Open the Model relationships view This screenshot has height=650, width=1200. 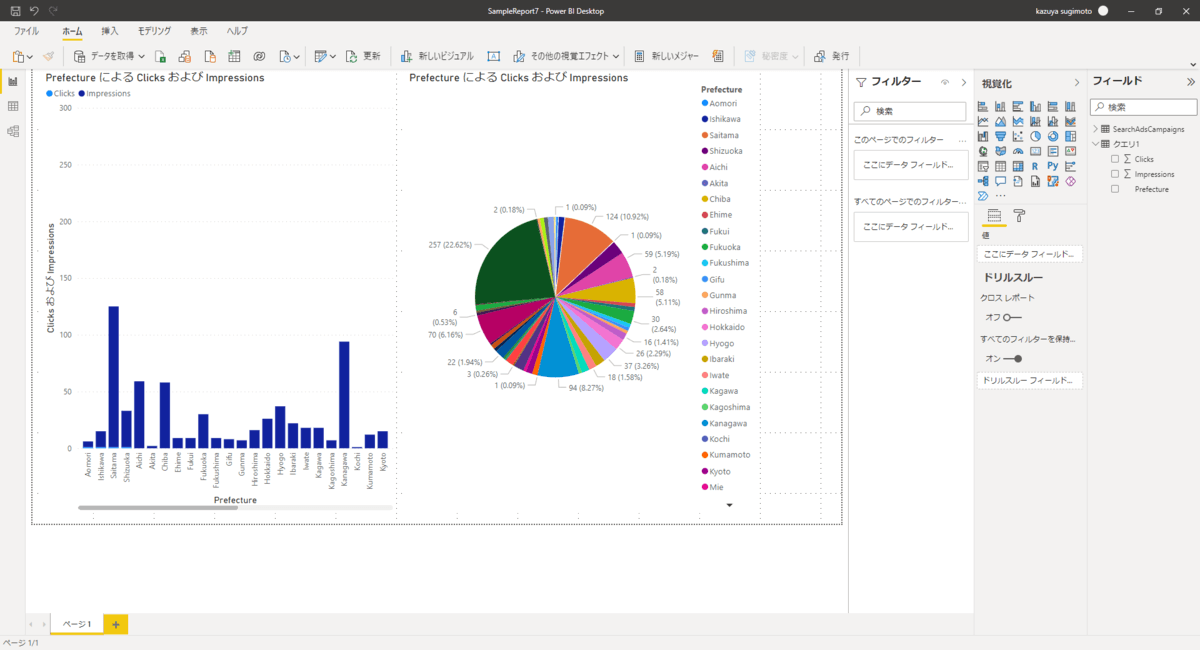(x=13, y=131)
